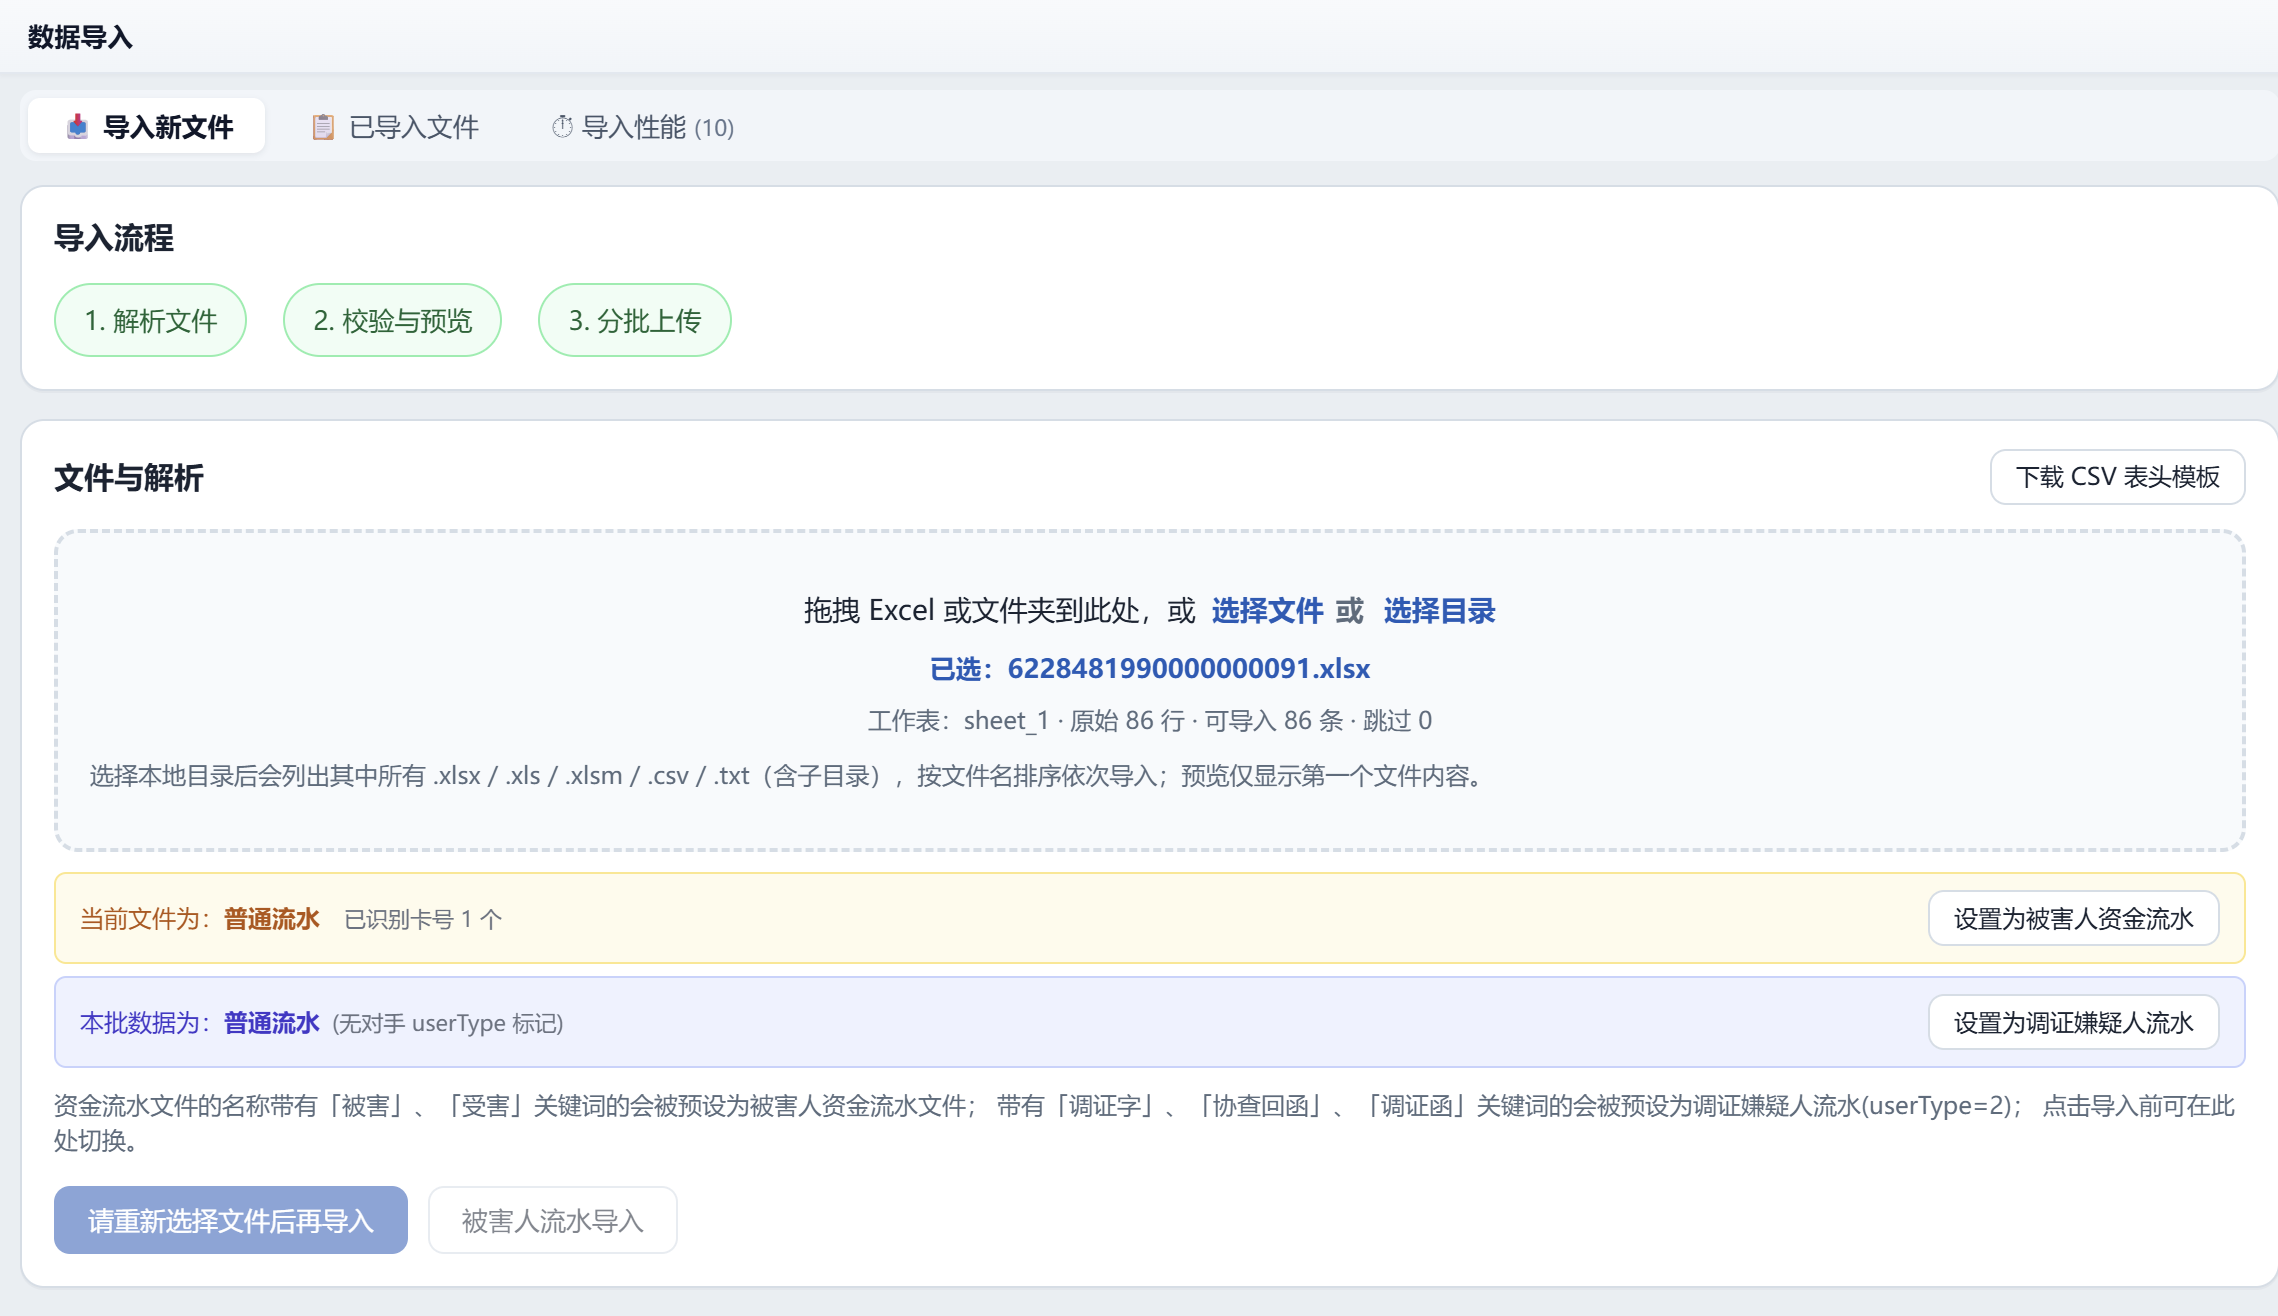Click the hint about supported .xlsx / .xls formats

tap(787, 776)
